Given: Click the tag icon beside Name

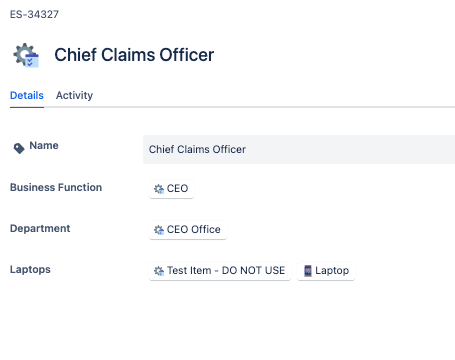Looking at the screenshot, I should (19, 148).
